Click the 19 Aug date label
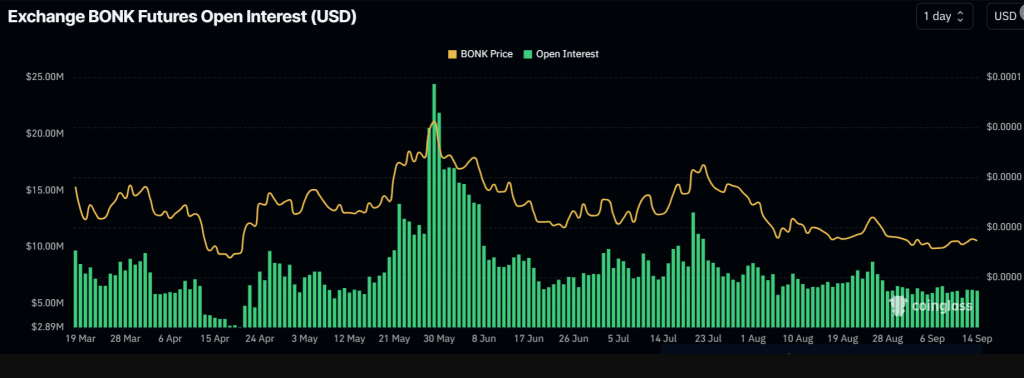The height and width of the screenshot is (378, 1024). (x=842, y=339)
